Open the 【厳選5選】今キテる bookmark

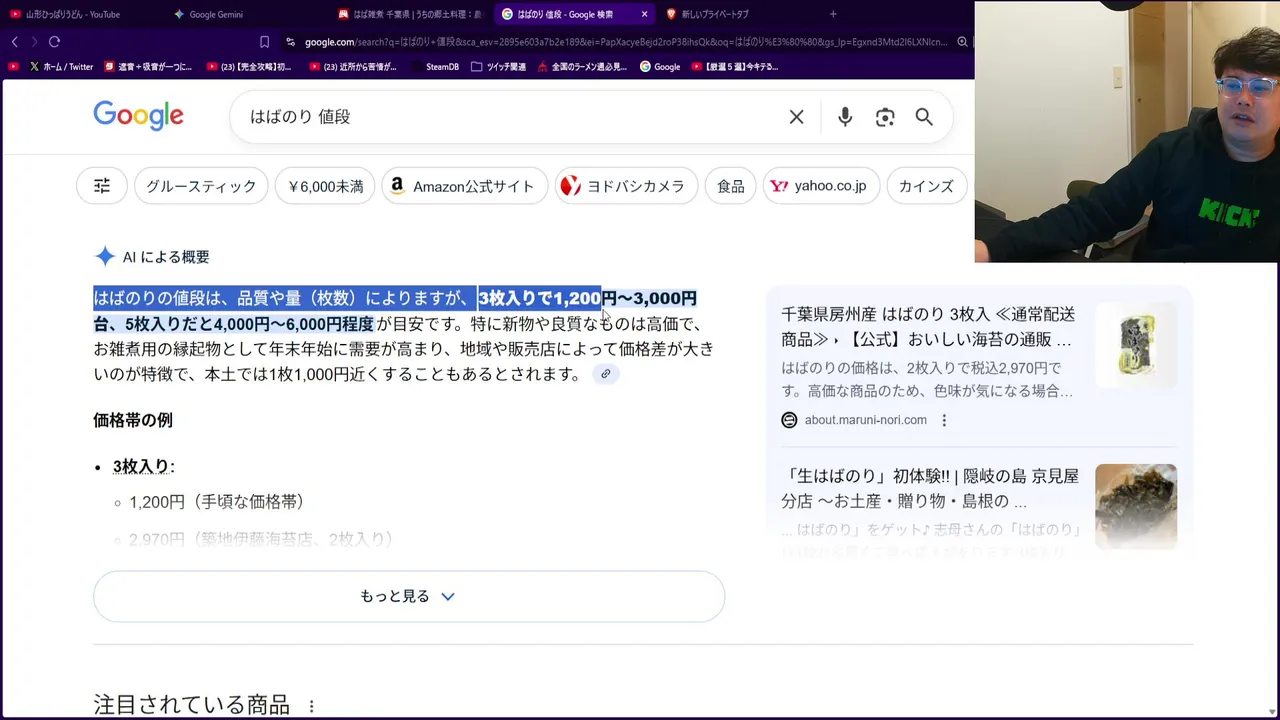coord(735,67)
